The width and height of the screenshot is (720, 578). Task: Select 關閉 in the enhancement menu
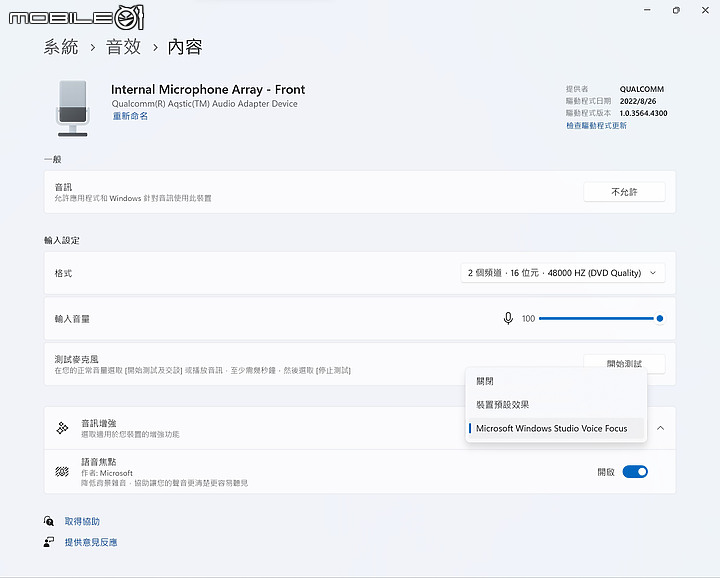[556, 381]
